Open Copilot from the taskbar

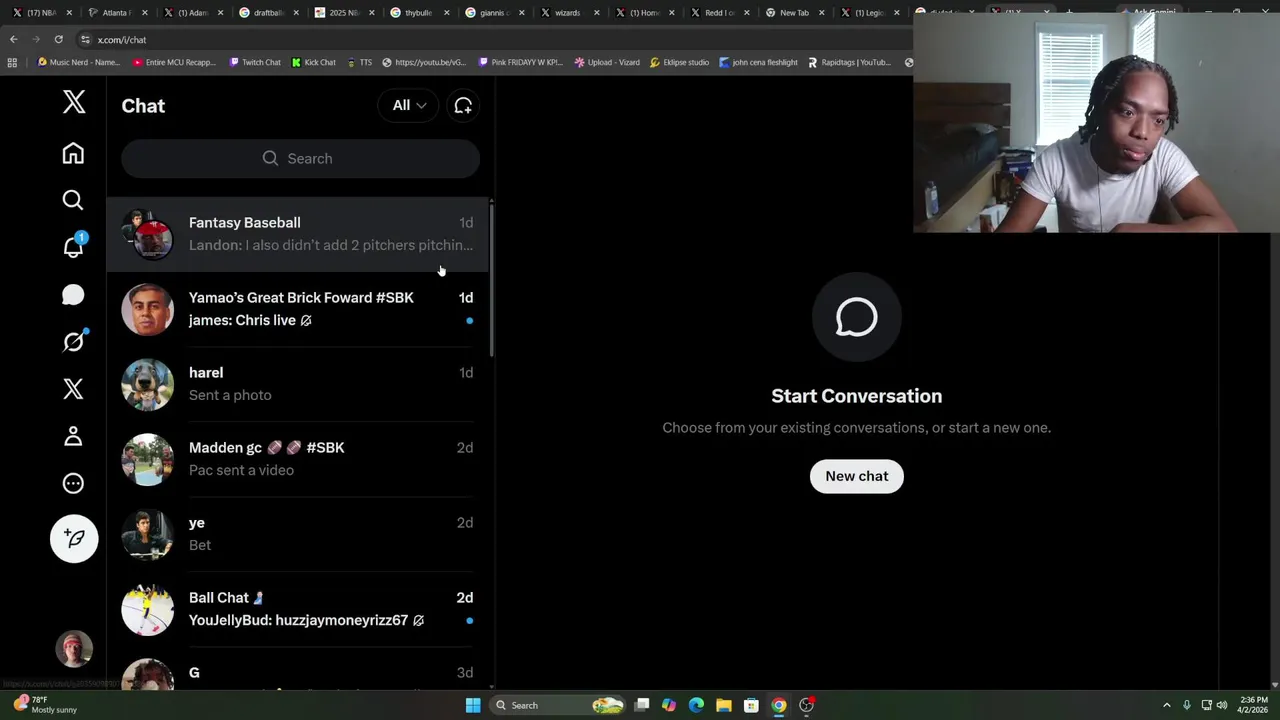coord(669,705)
